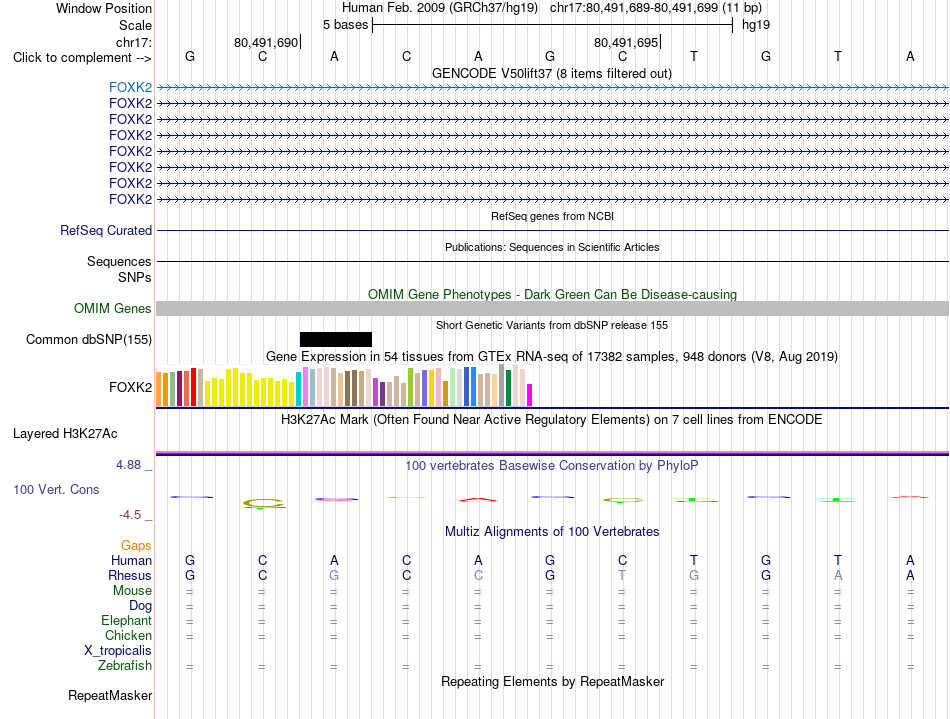Click the Gaps label in Multiz alignment

tap(136, 545)
